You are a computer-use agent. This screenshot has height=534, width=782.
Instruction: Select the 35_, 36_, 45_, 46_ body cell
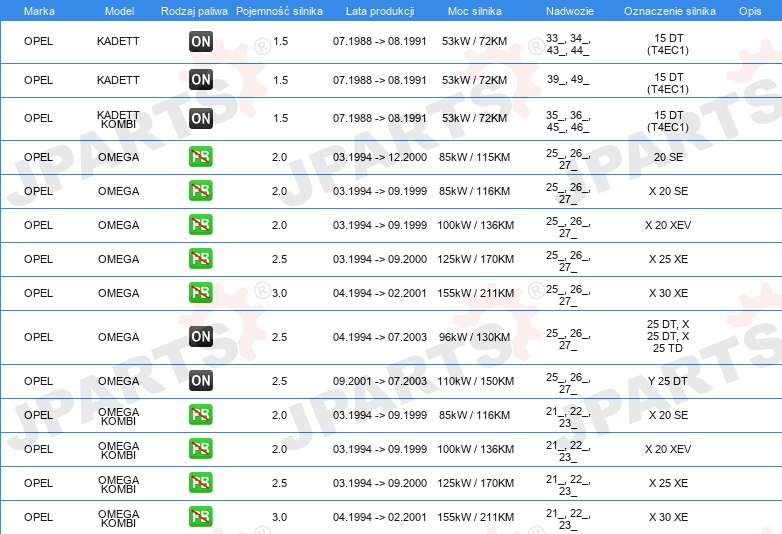tap(568, 121)
